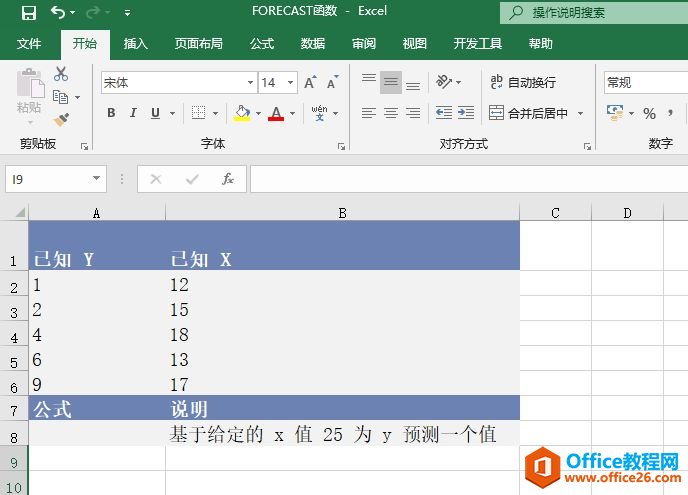Click the accounting number format icon
Viewport: 688px width, 495px height.
pyautogui.click(x=615, y=113)
